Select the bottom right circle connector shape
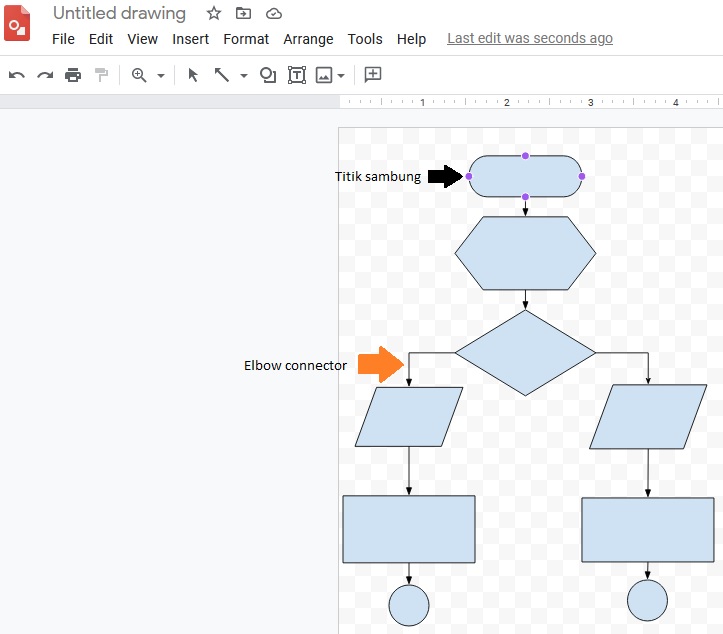The width and height of the screenshot is (723, 634). pyautogui.click(x=647, y=600)
